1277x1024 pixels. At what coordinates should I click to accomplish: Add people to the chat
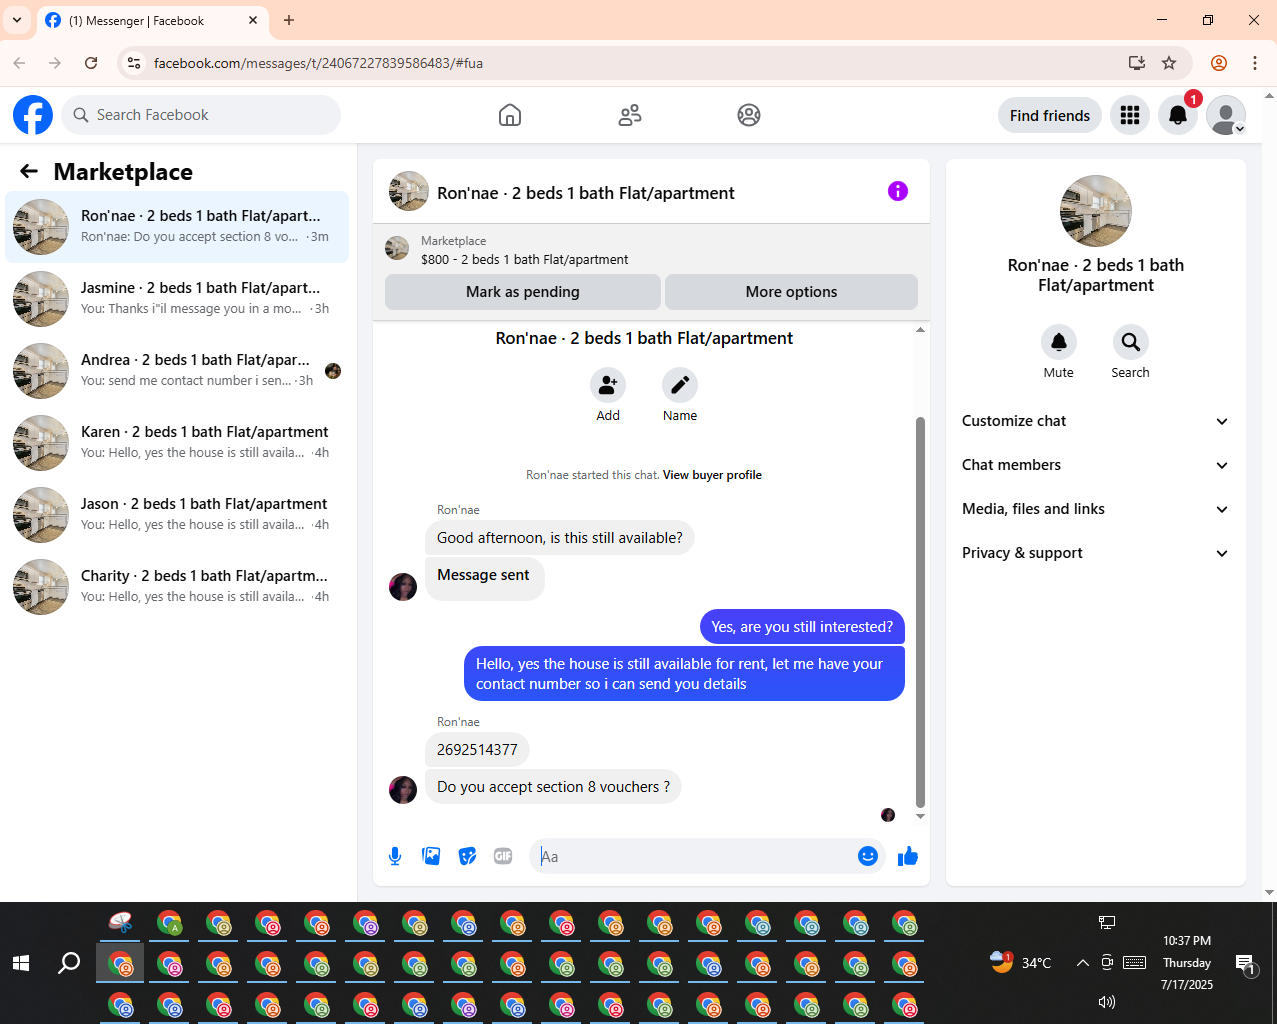point(608,385)
